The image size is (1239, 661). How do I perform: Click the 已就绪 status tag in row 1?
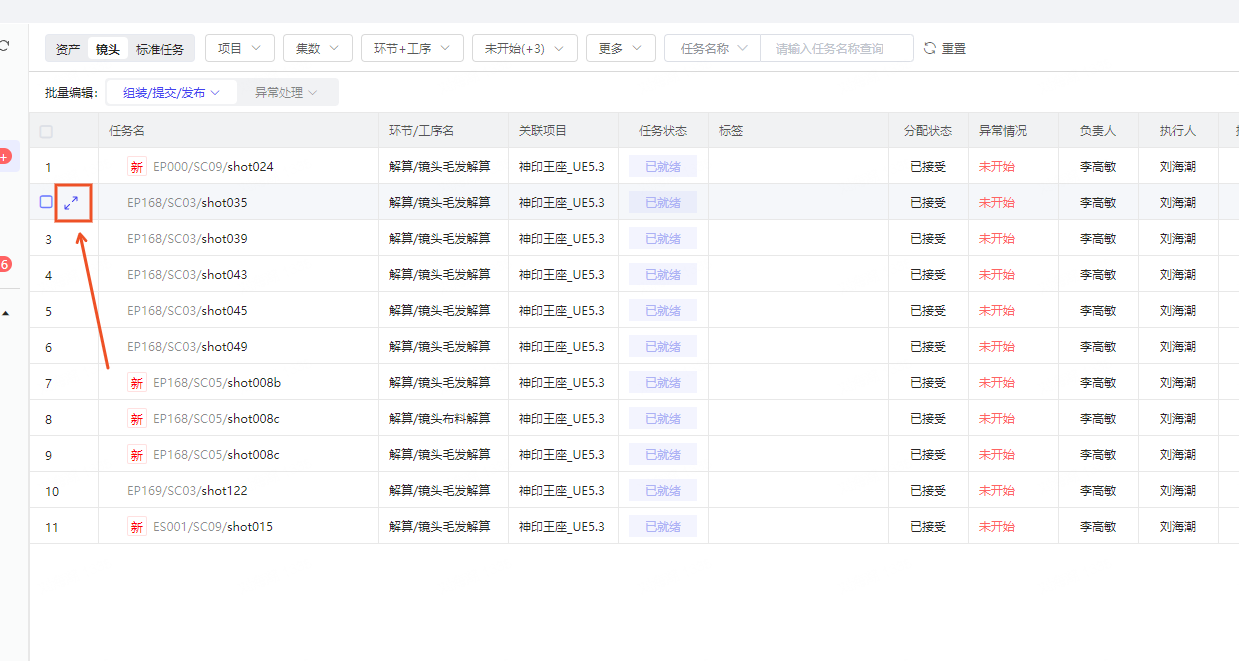point(662,167)
